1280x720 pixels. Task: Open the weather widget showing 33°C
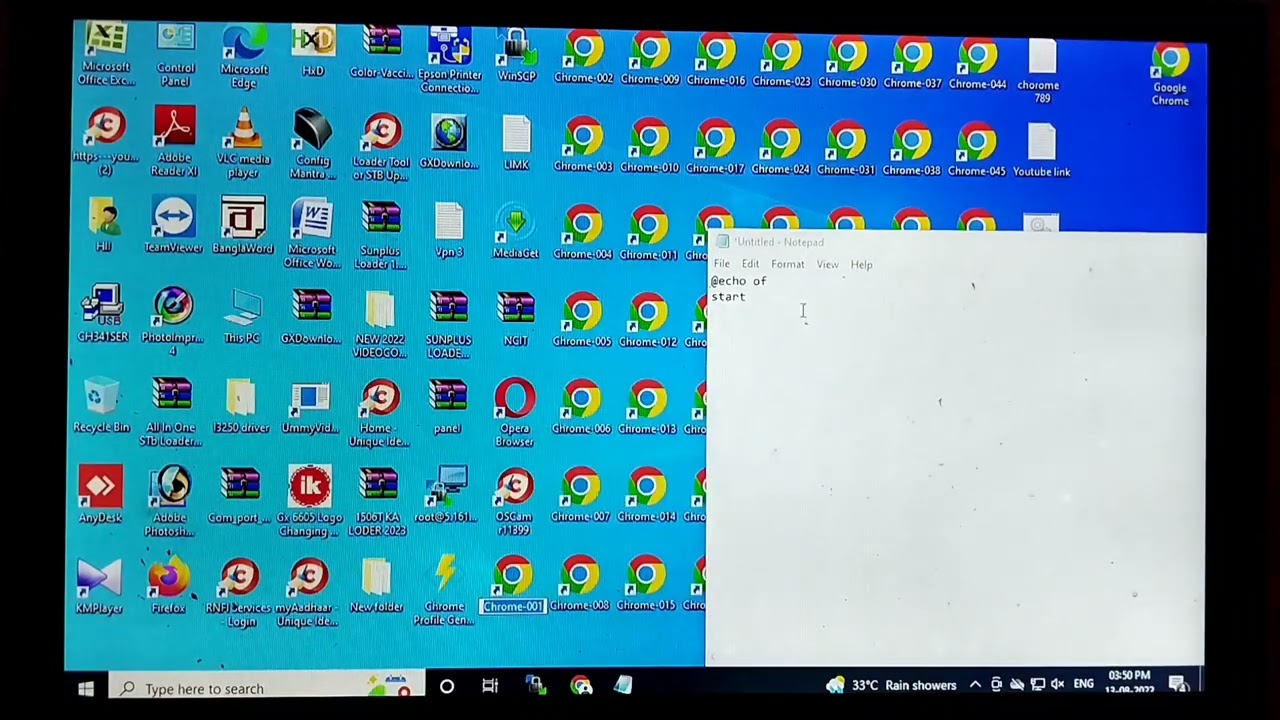click(x=891, y=685)
